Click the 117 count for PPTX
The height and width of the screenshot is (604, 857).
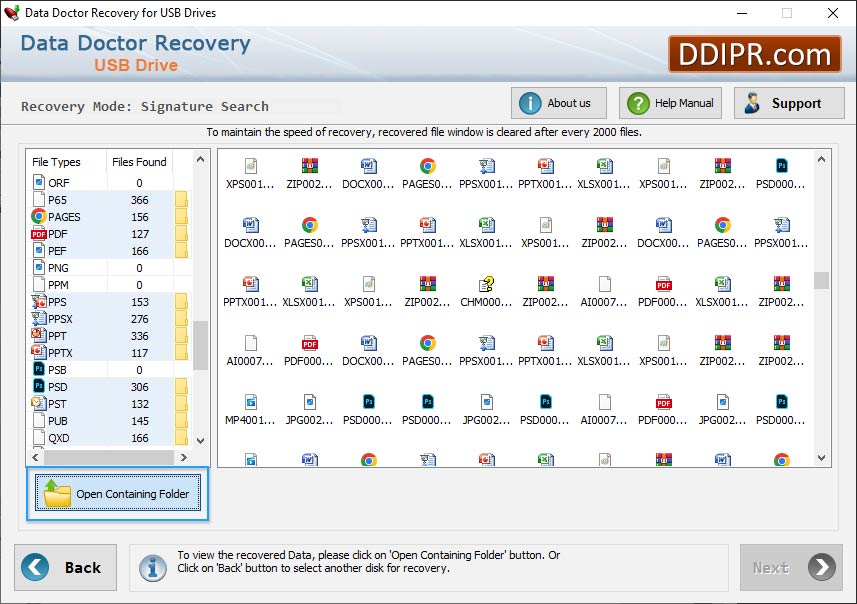[139, 353]
